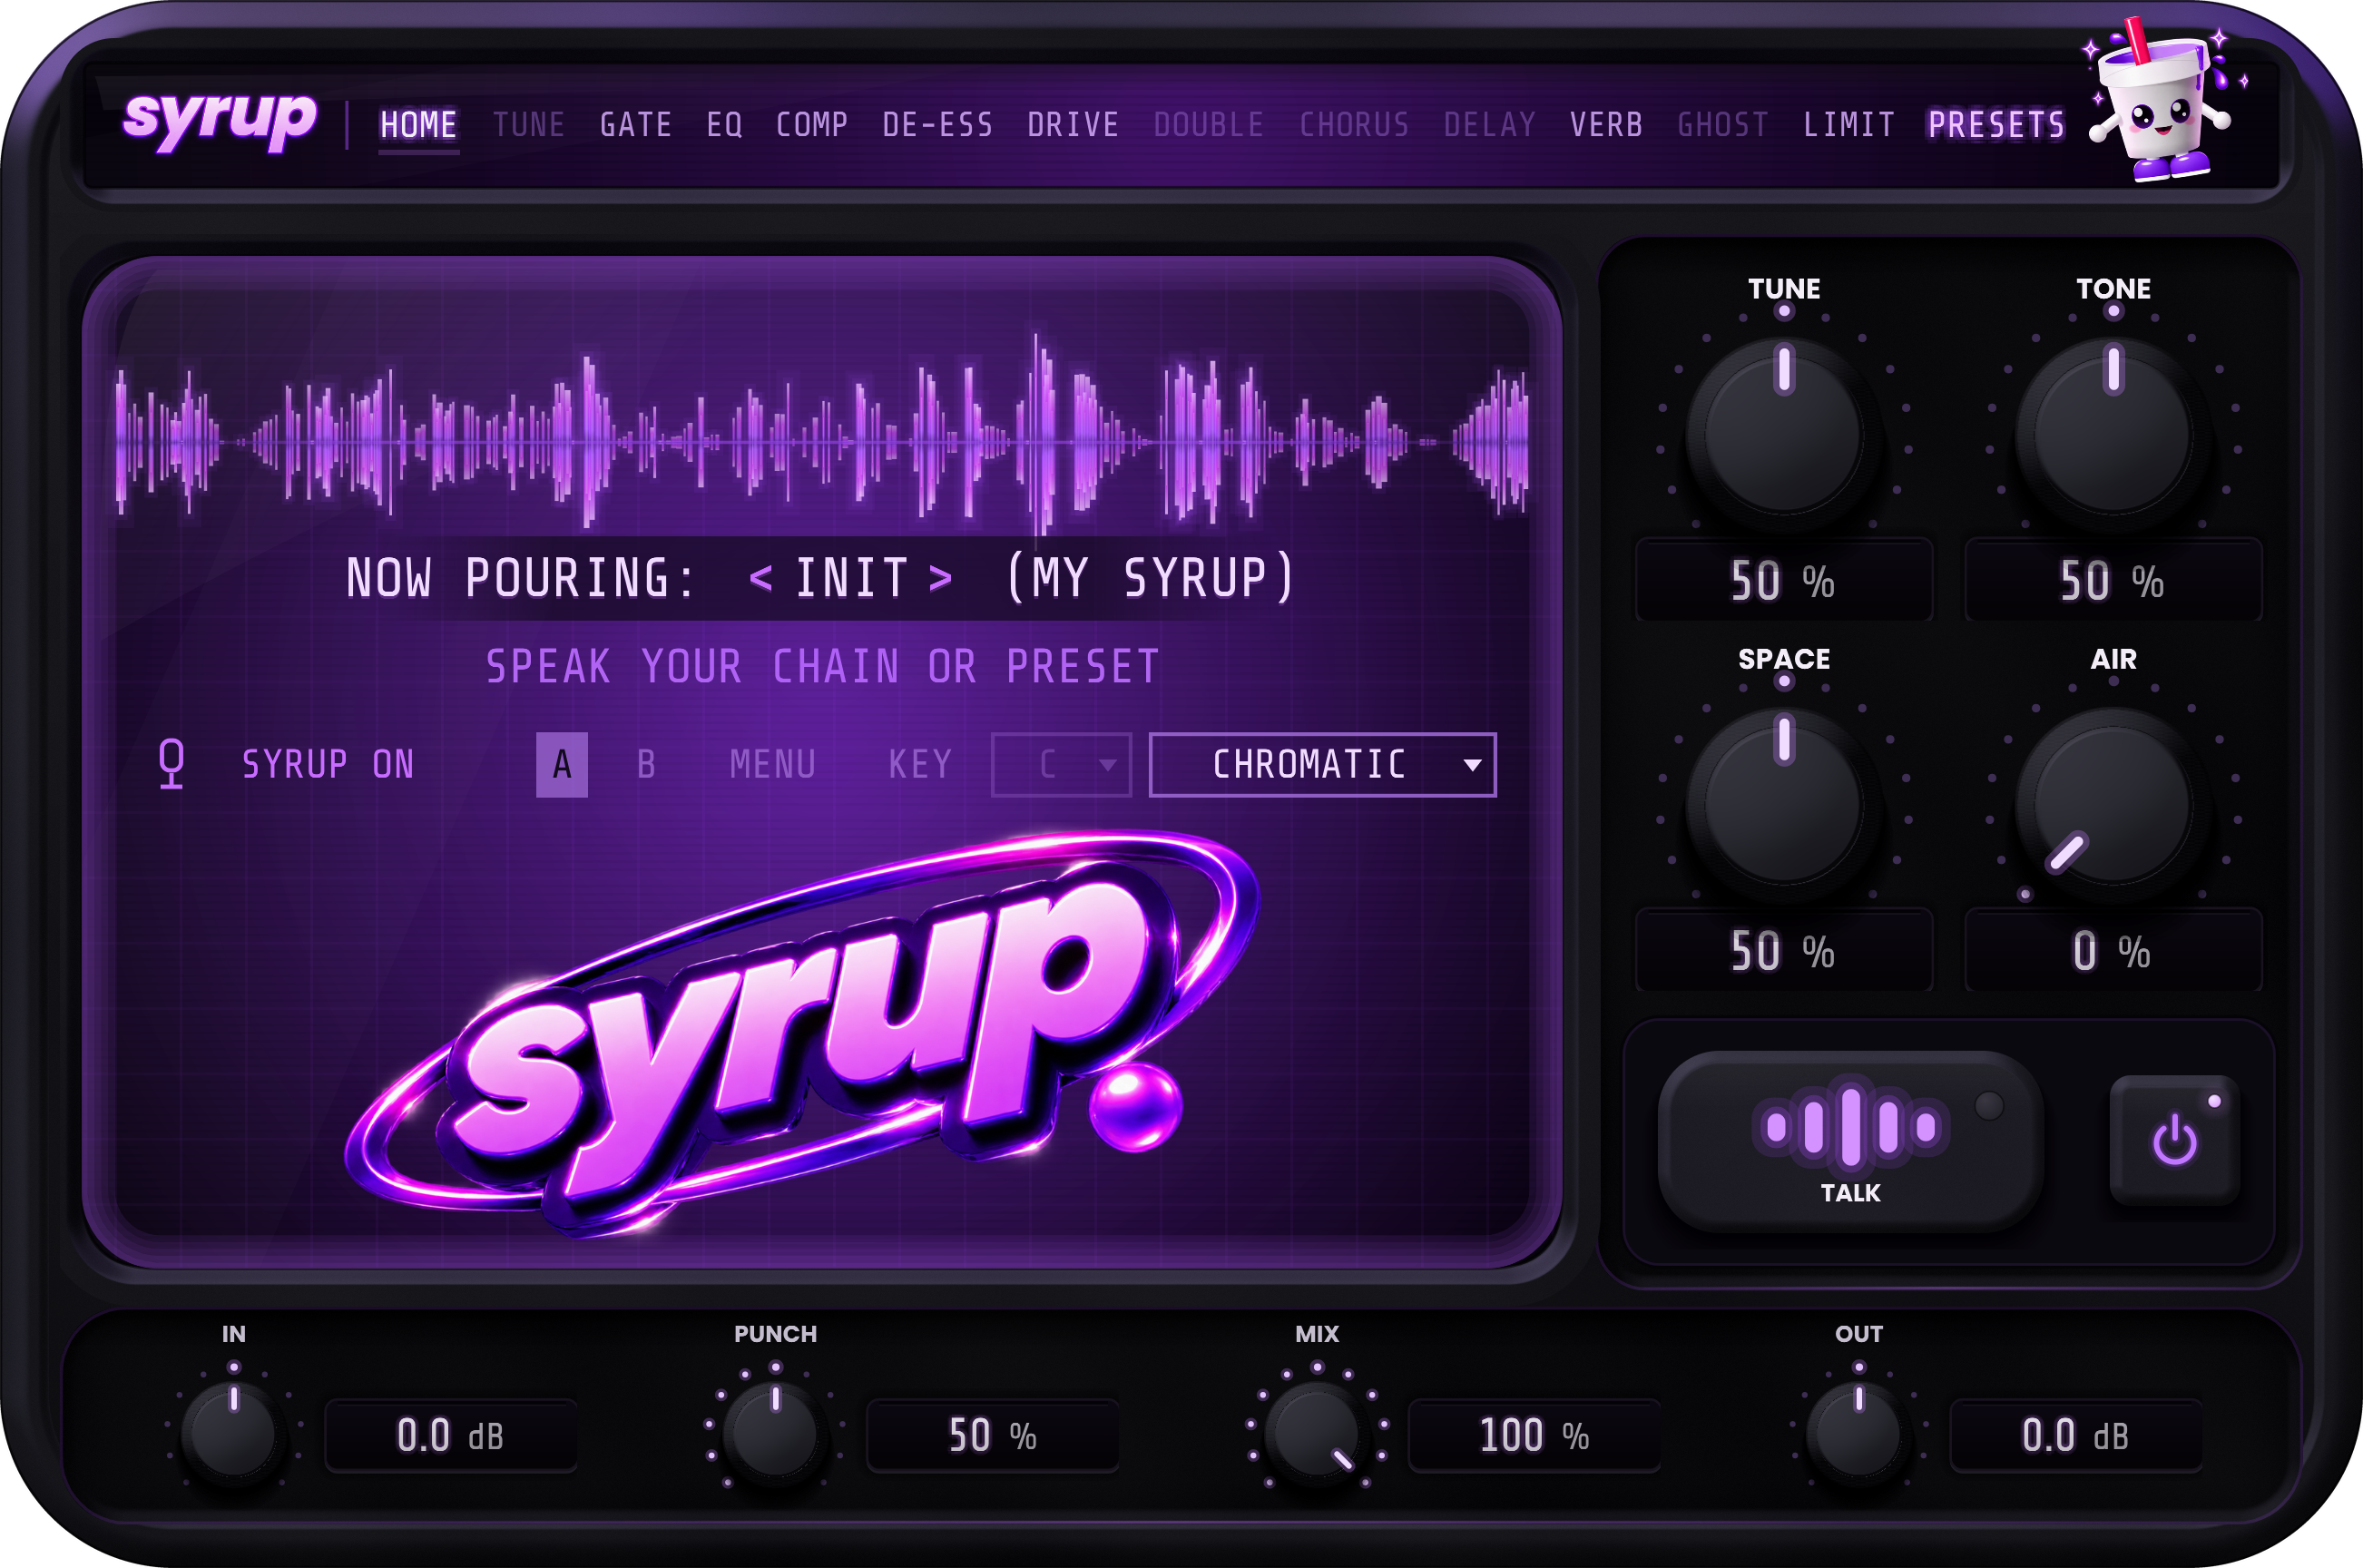
Task: Click the TUNE 50 % value field
Action: 1784,581
